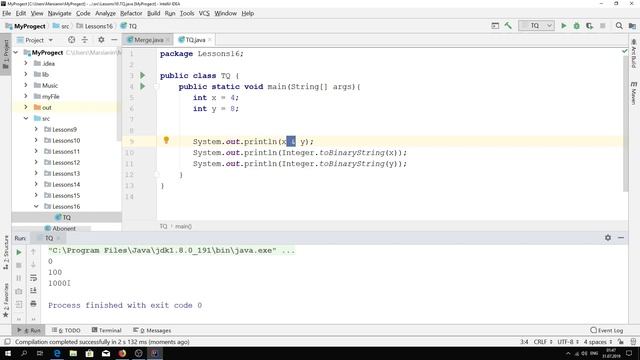The height and width of the screenshot is (360, 640).
Task: Open the VCS menu
Action: (204, 13)
